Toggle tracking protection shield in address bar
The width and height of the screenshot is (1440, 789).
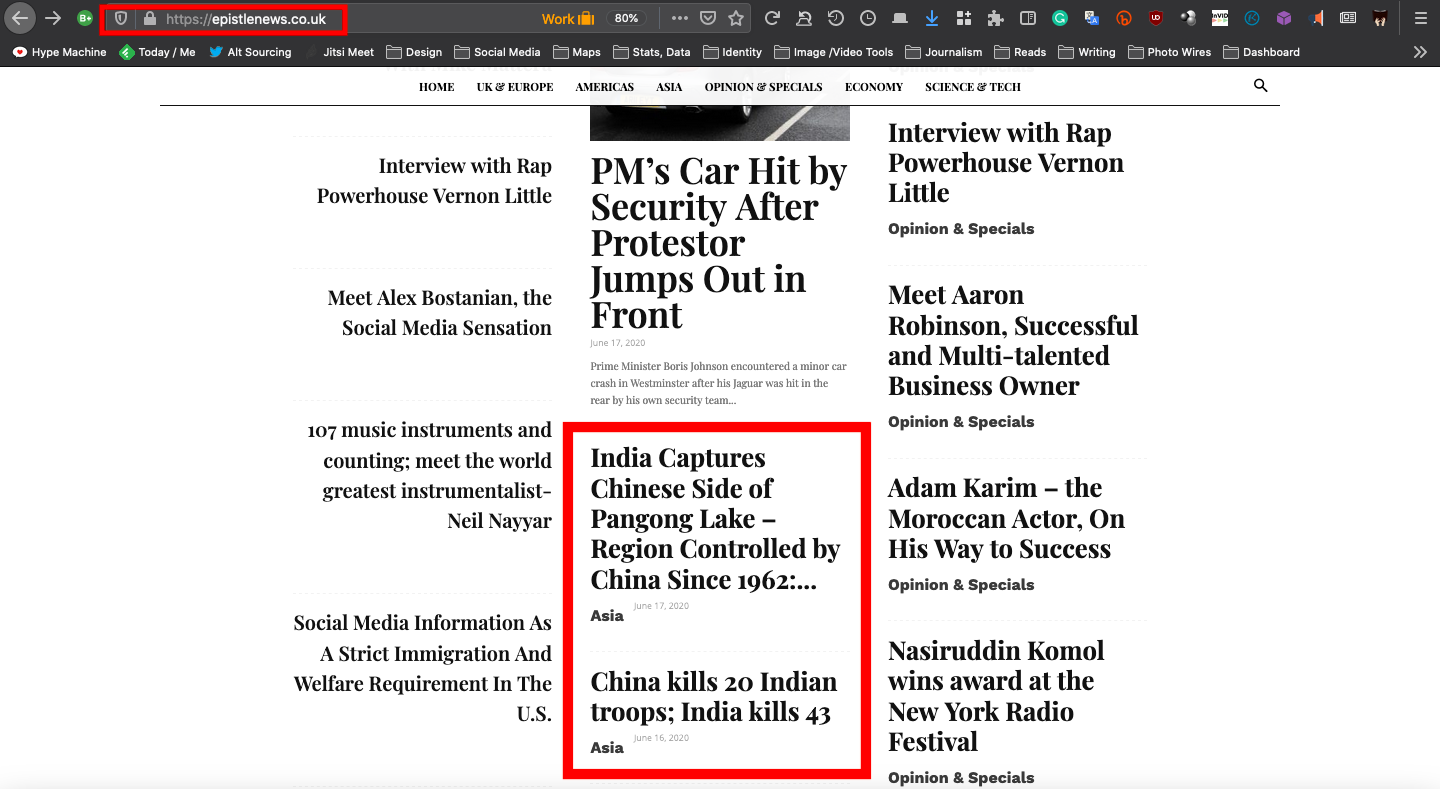121,18
